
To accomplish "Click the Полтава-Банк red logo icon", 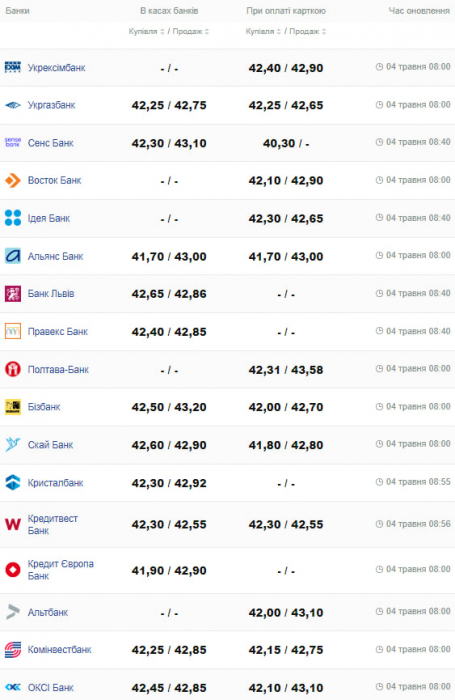I will coord(13,369).
